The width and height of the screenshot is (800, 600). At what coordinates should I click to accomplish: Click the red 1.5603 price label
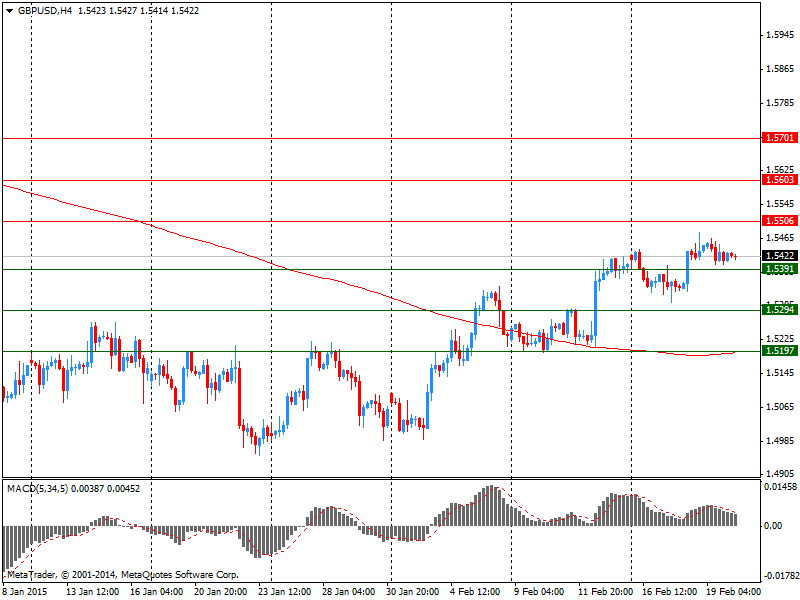click(780, 180)
